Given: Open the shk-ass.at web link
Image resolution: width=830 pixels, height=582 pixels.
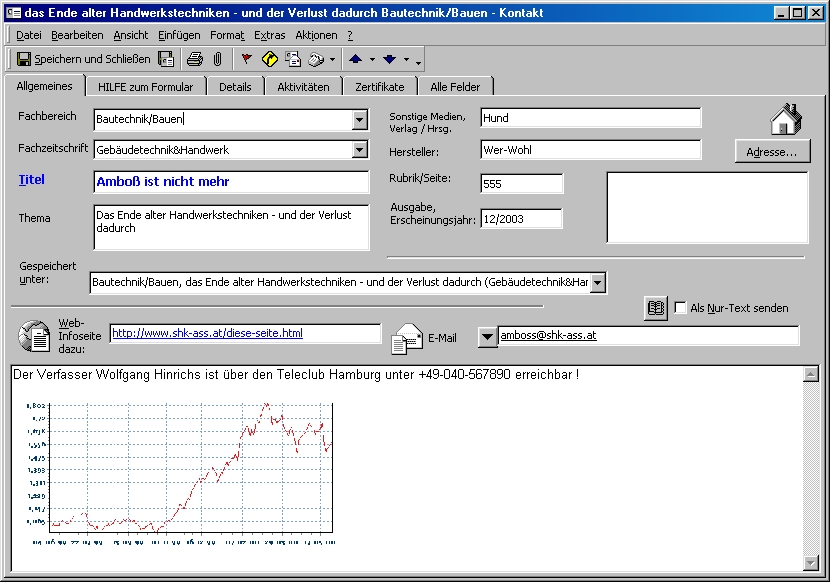Looking at the screenshot, I should pos(207,333).
